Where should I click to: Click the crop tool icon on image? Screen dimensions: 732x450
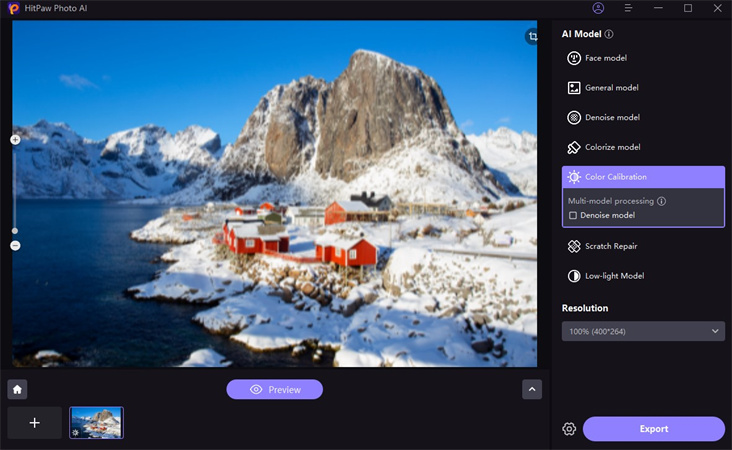(x=533, y=36)
